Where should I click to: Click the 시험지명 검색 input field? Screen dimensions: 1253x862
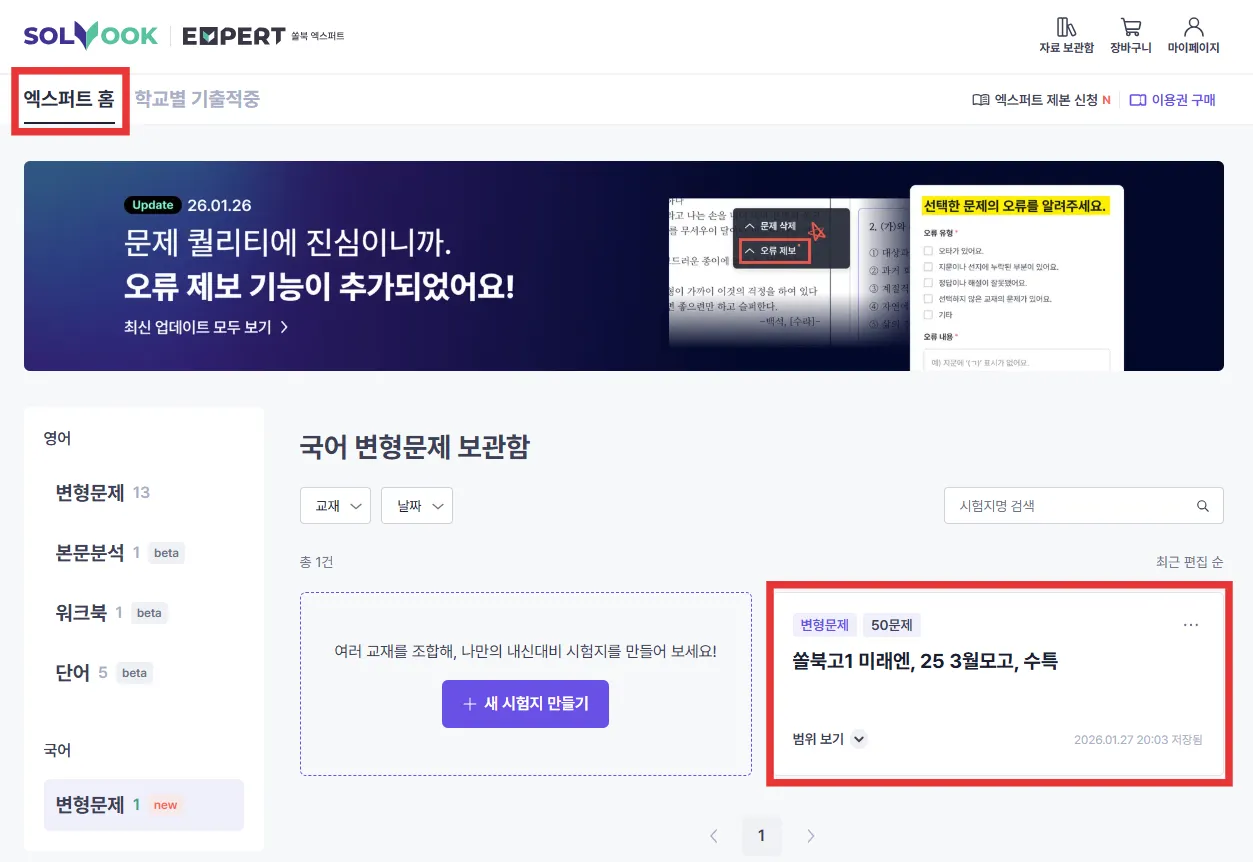point(1084,506)
